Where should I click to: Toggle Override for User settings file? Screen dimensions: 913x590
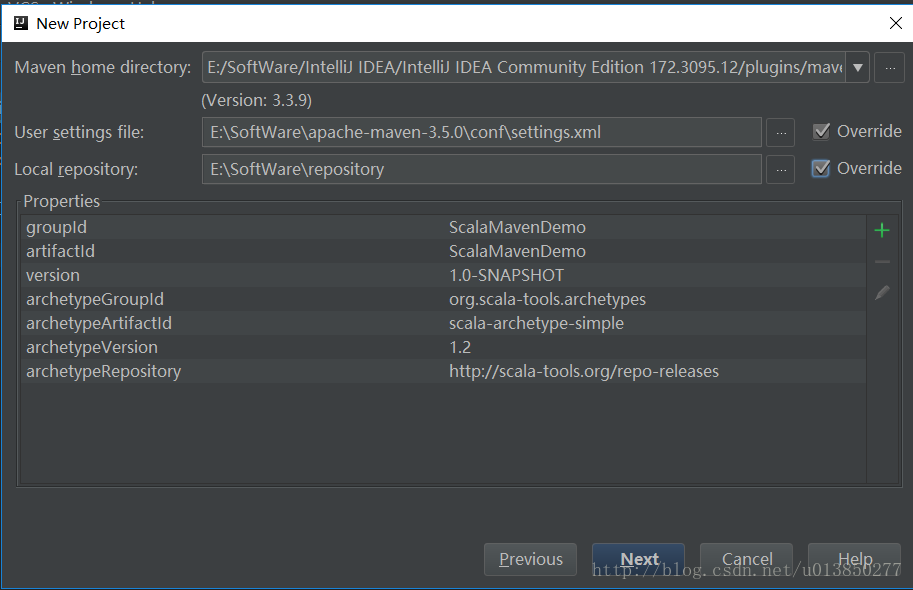[x=821, y=132]
